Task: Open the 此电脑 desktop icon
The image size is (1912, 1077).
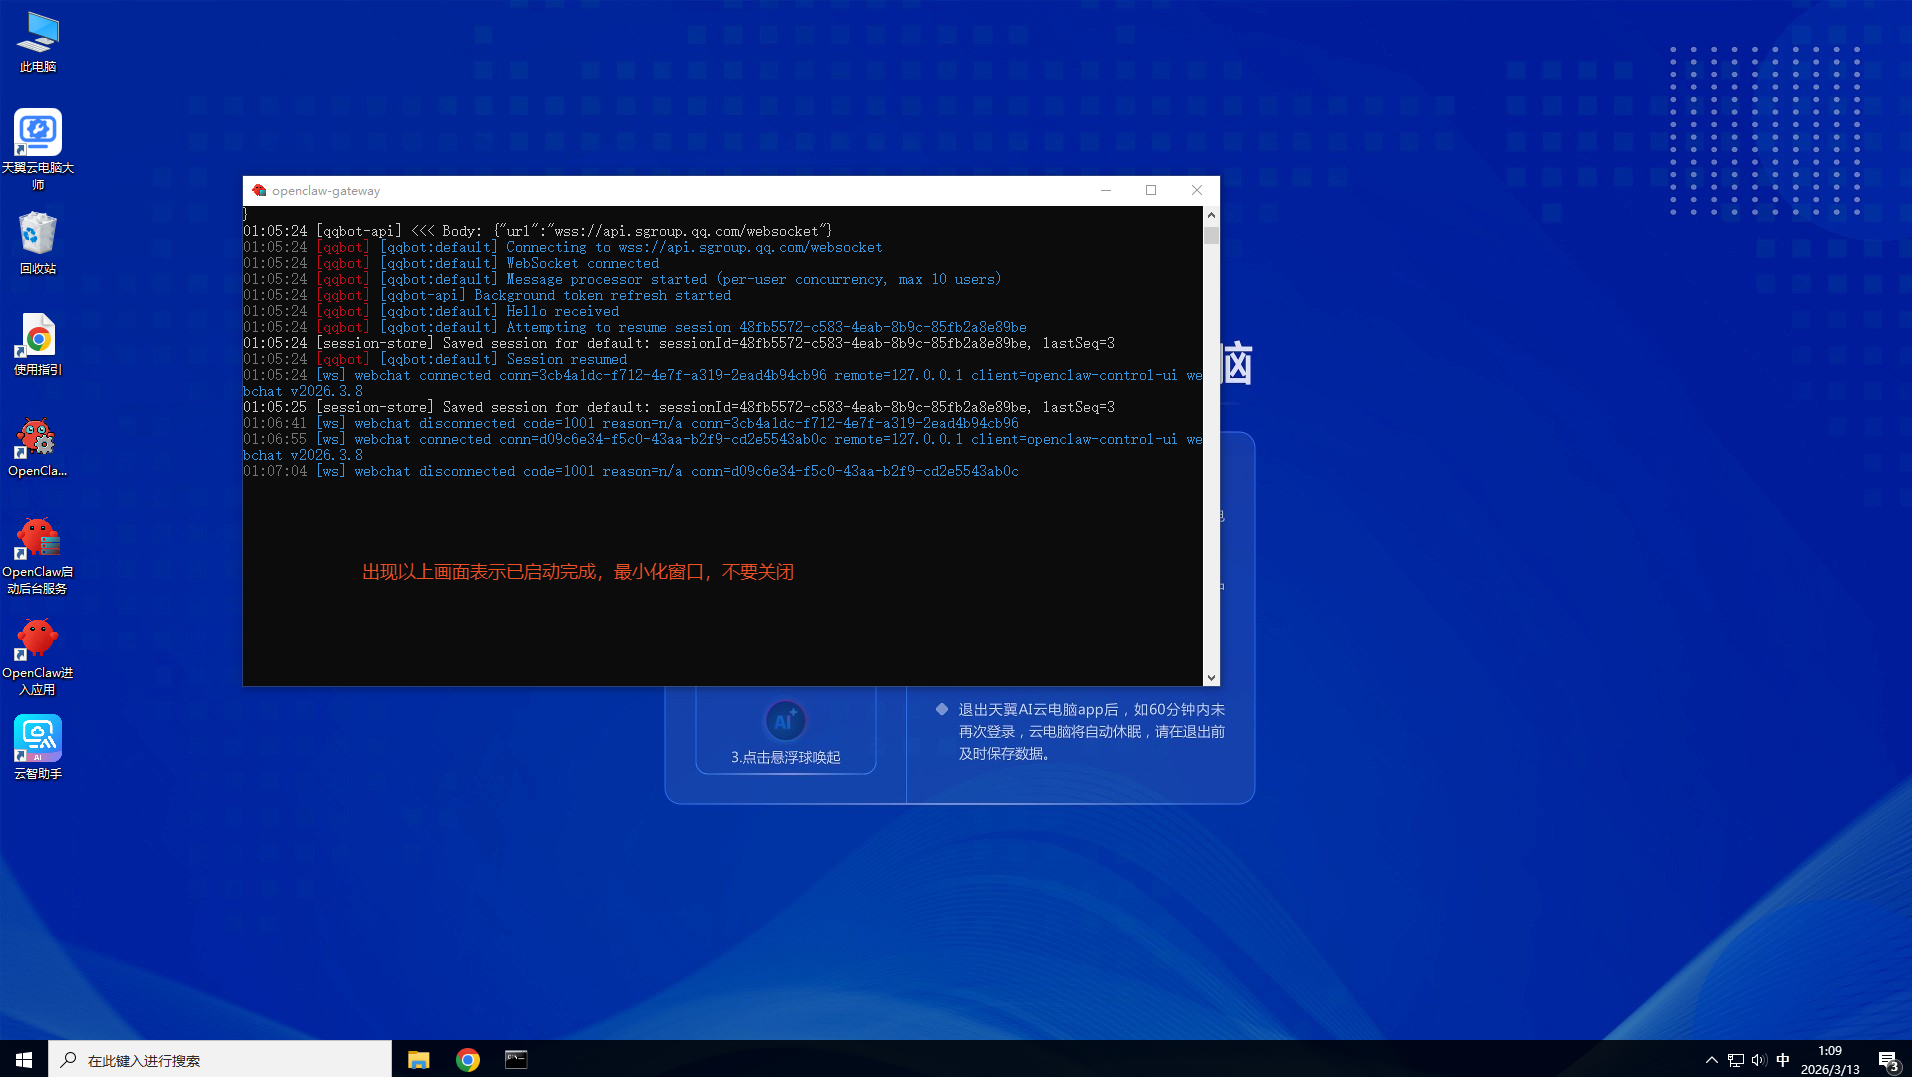Action: click(38, 42)
